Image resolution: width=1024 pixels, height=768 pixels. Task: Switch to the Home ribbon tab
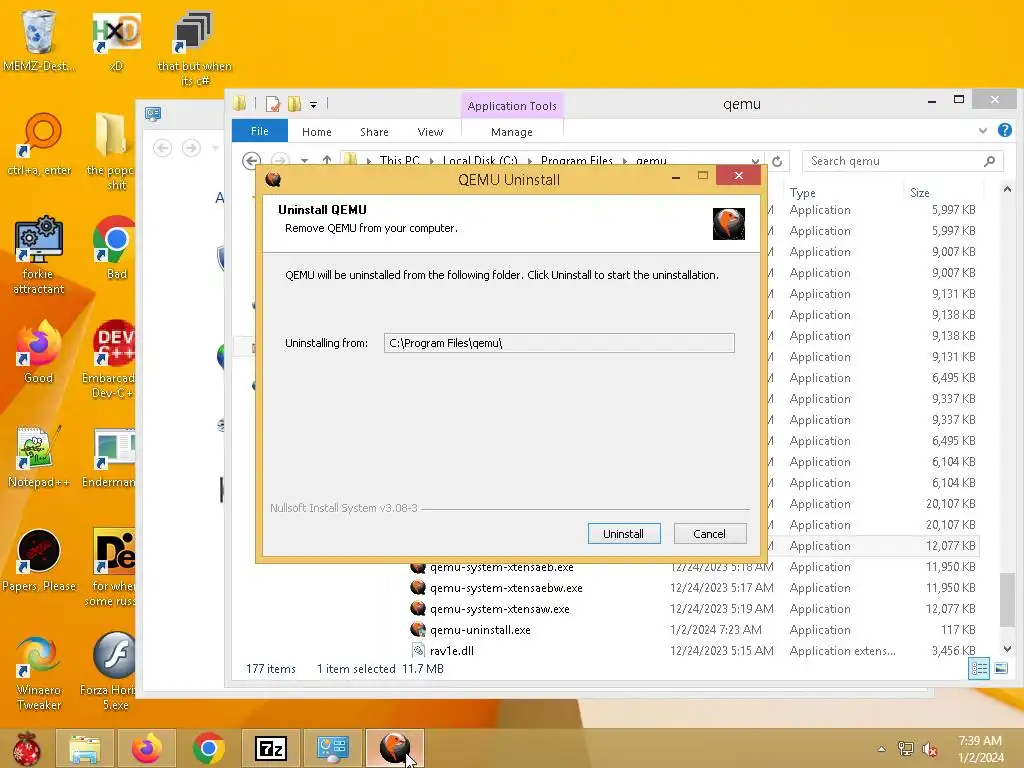click(317, 132)
